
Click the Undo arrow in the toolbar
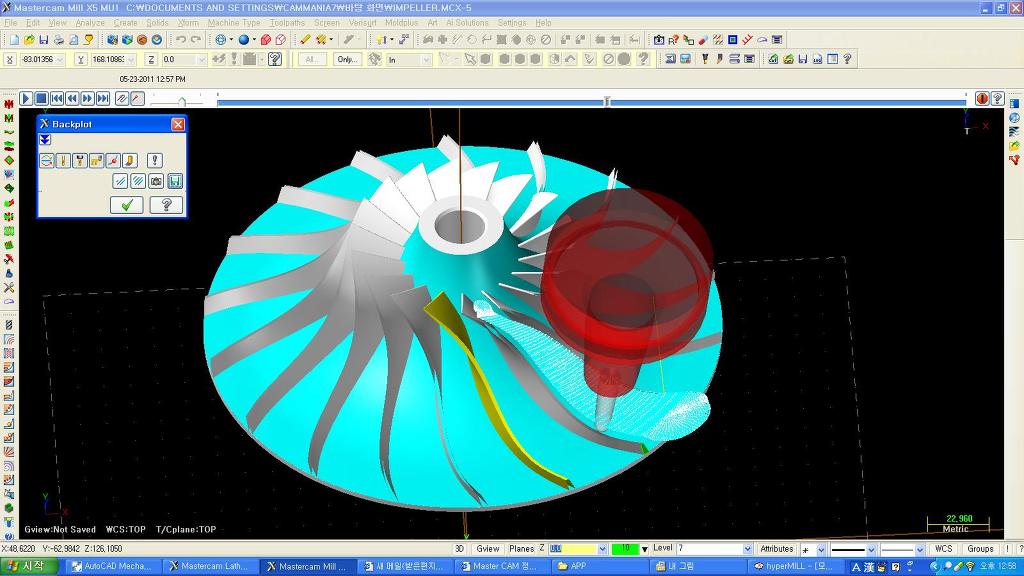coord(180,40)
